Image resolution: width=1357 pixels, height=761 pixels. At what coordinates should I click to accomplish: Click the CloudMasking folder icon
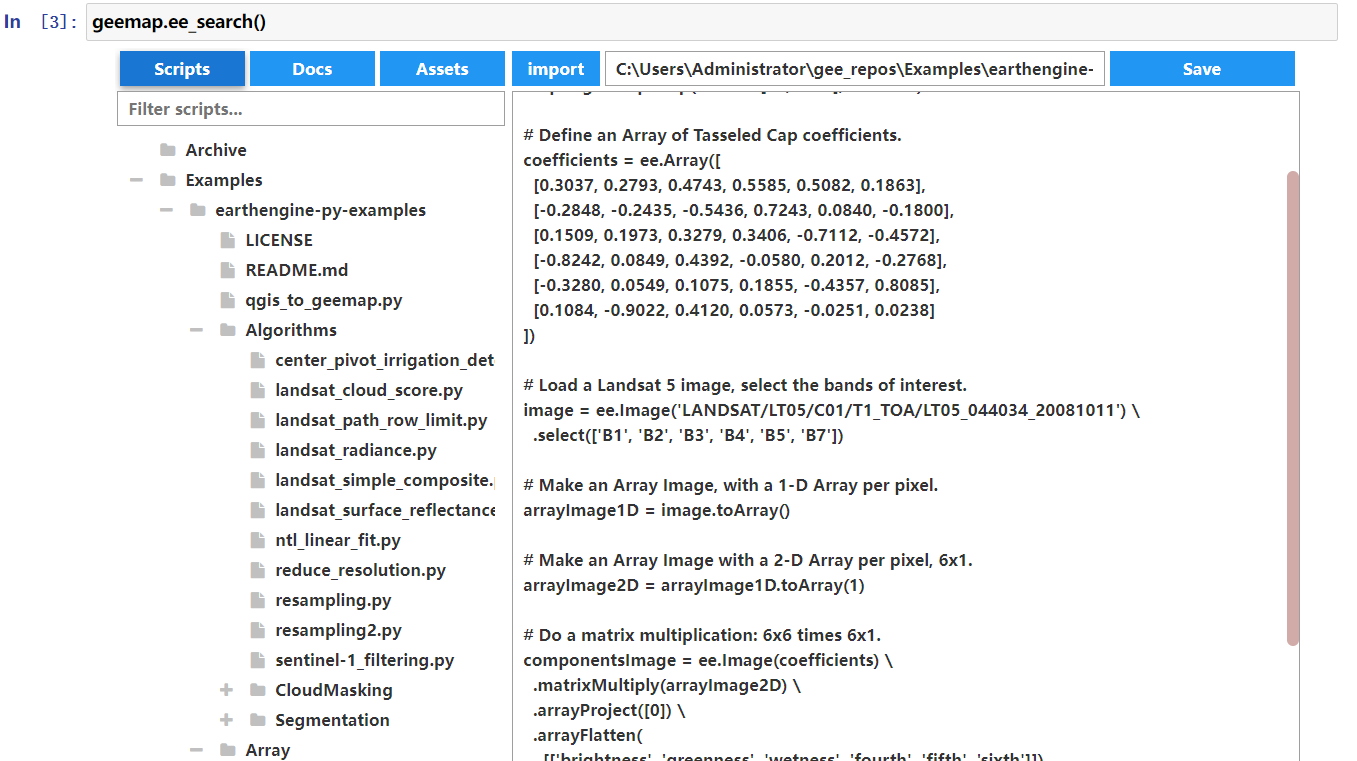coord(258,690)
